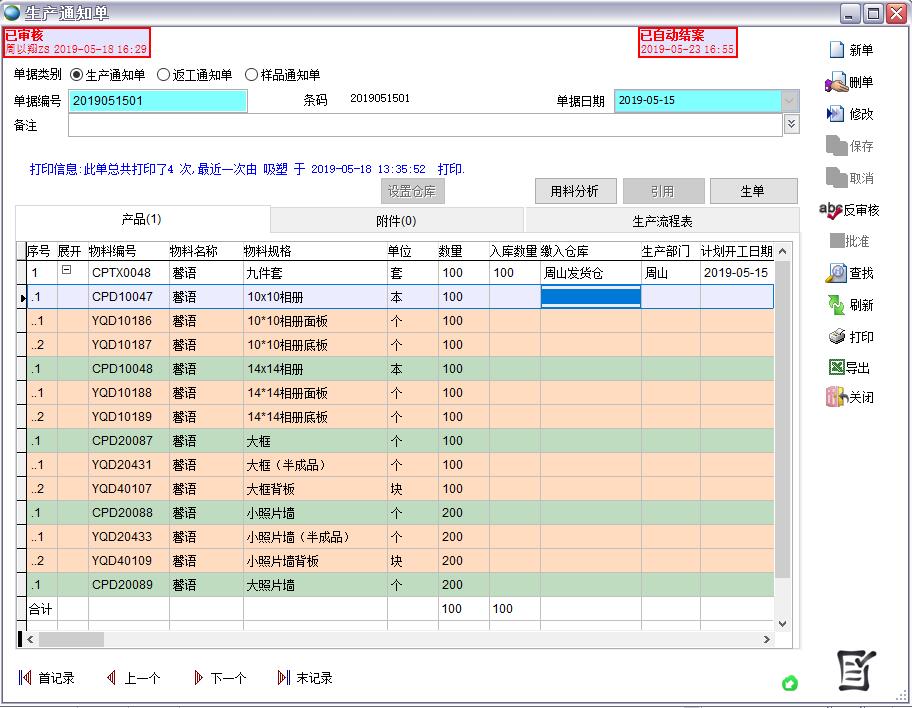912x708 pixels.
Task: Expand the 备注 remarks field arrow
Action: click(791, 124)
